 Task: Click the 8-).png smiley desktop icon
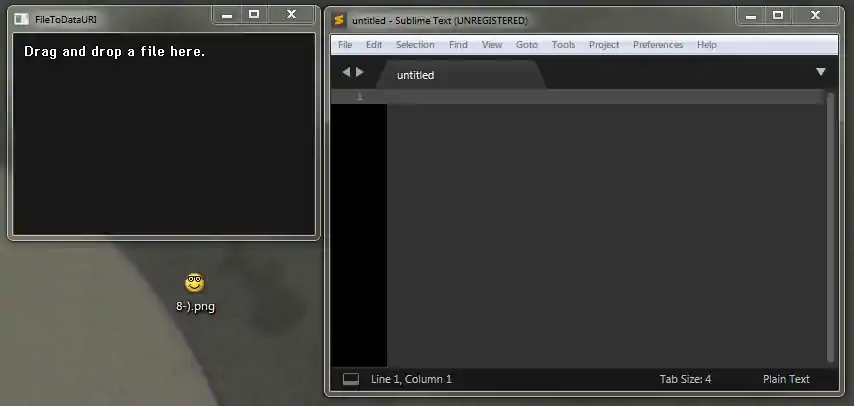coord(195,283)
